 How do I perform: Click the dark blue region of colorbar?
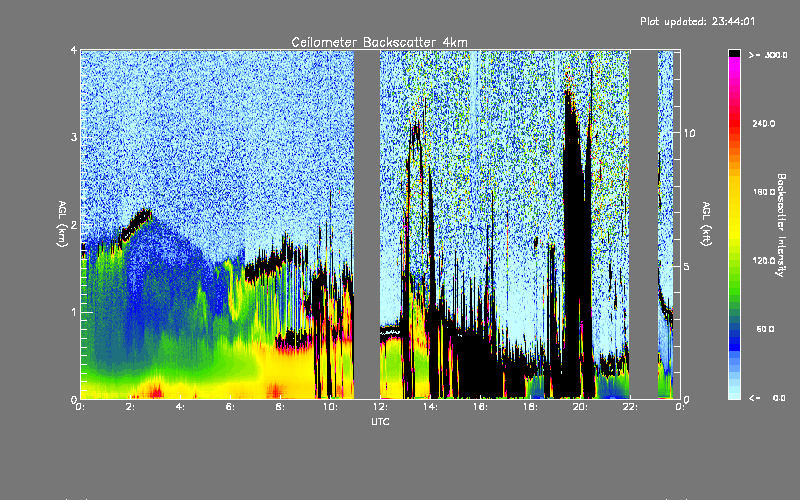734,339
